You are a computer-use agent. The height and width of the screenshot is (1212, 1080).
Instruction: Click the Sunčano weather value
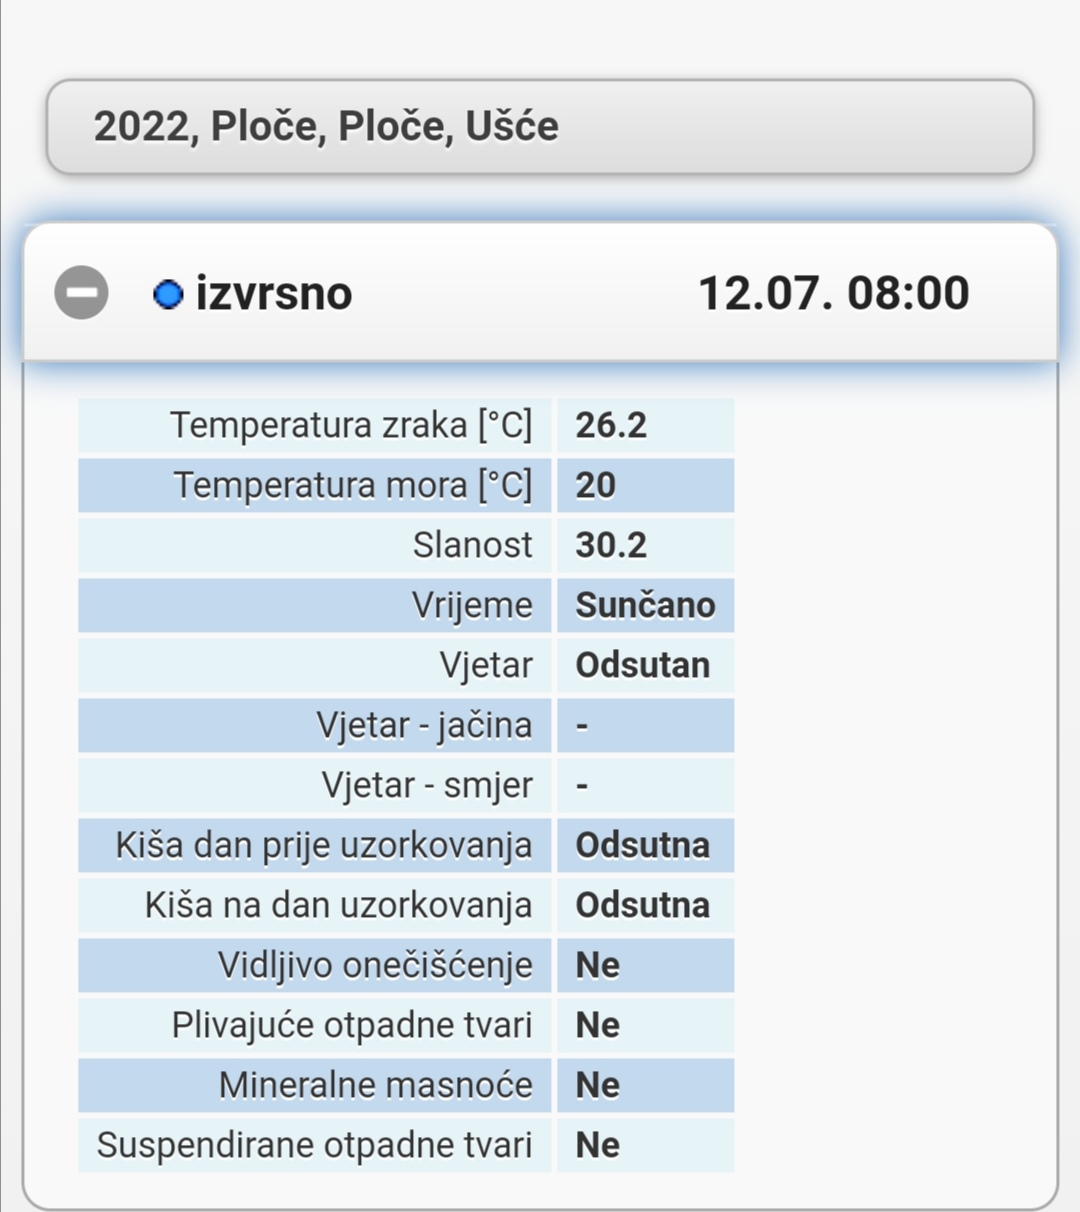coord(645,605)
